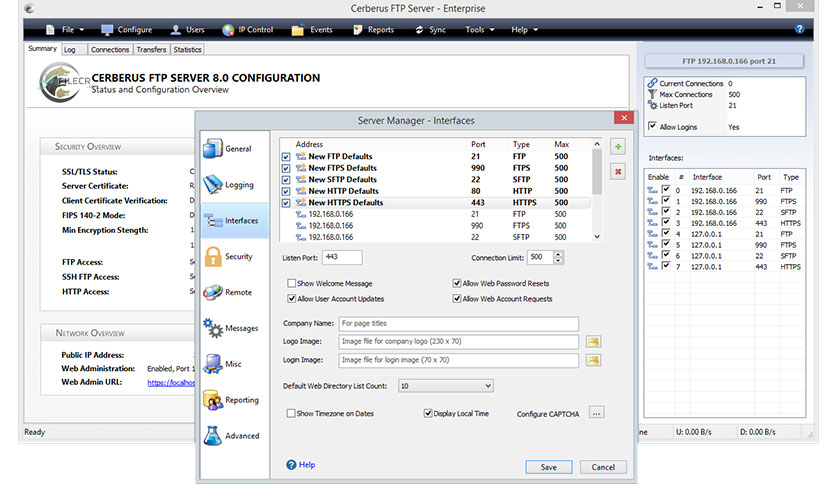Add a new interface with green plus
836x484 pixels.
tap(618, 147)
